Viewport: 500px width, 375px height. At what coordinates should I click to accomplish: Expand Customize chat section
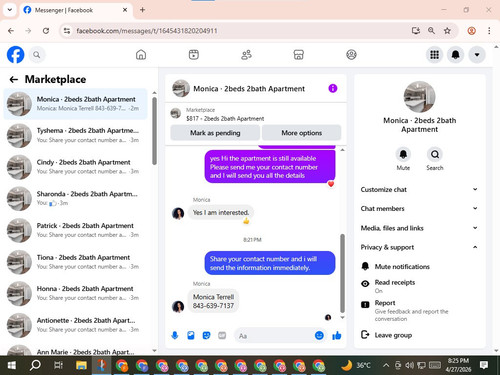point(419,189)
